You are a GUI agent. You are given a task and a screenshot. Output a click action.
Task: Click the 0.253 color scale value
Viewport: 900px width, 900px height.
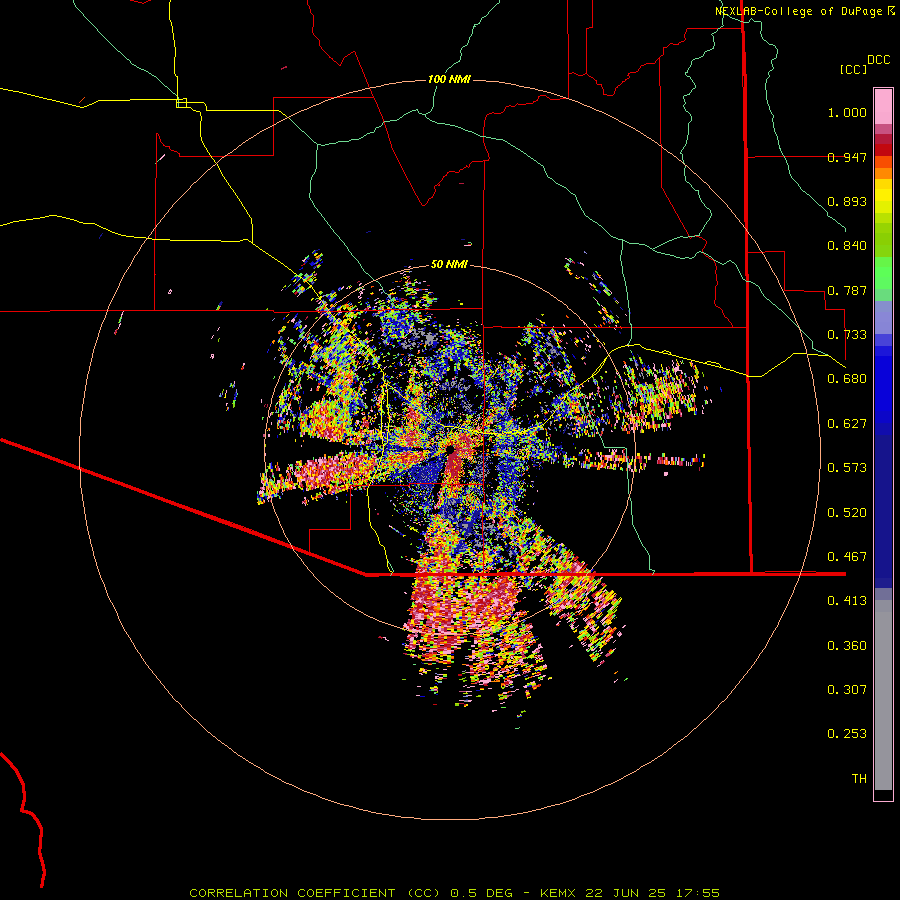coord(847,734)
